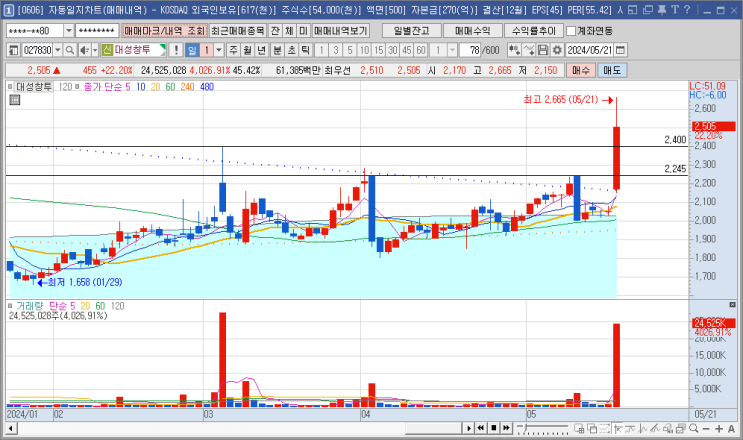743x440 pixels.
Task: Click the fast-forward double-arrow control
Action: point(507,428)
